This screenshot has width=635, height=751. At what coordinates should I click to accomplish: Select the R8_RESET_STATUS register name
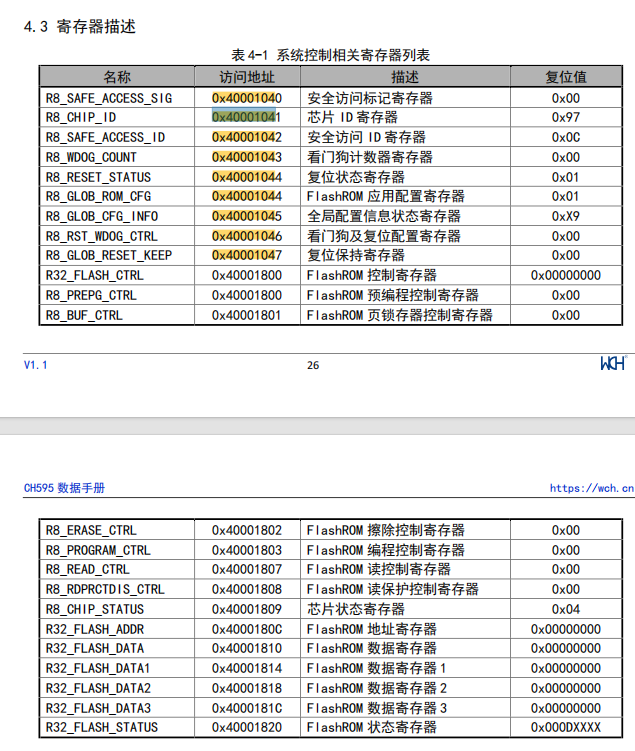(98, 177)
